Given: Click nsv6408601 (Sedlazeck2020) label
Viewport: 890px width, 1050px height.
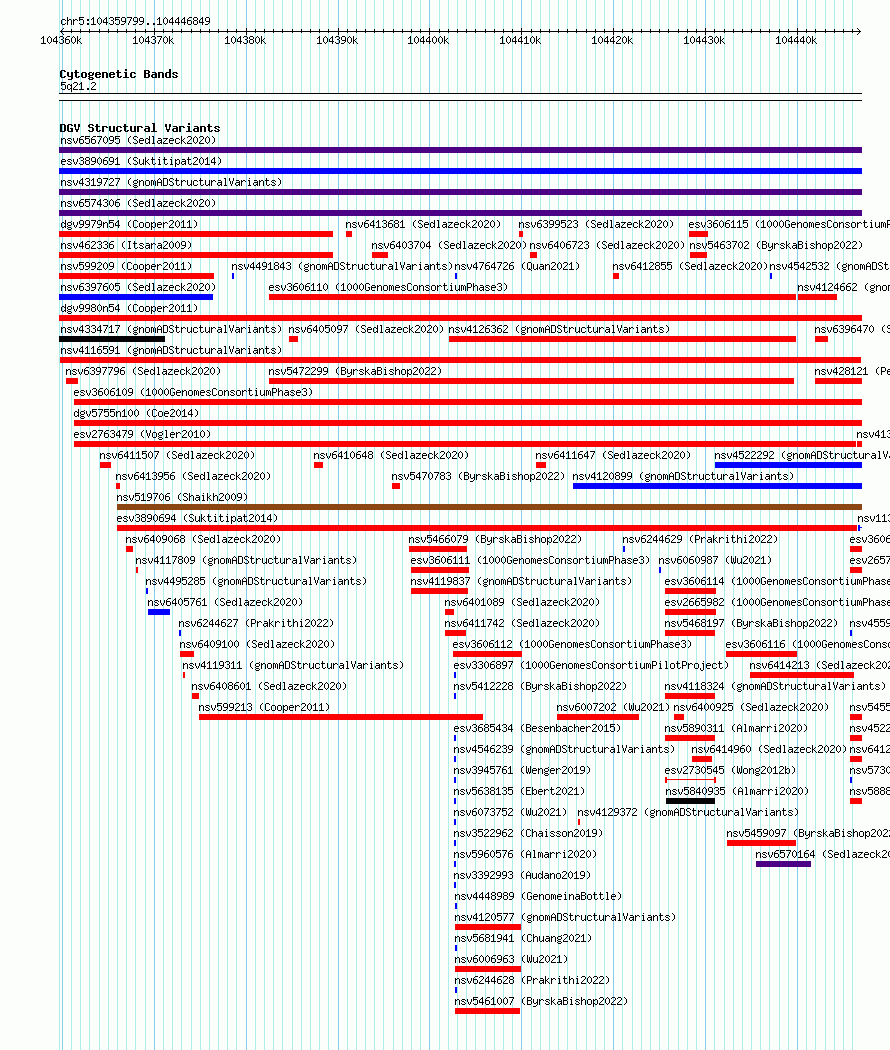Looking at the screenshot, I should pos(269,686).
